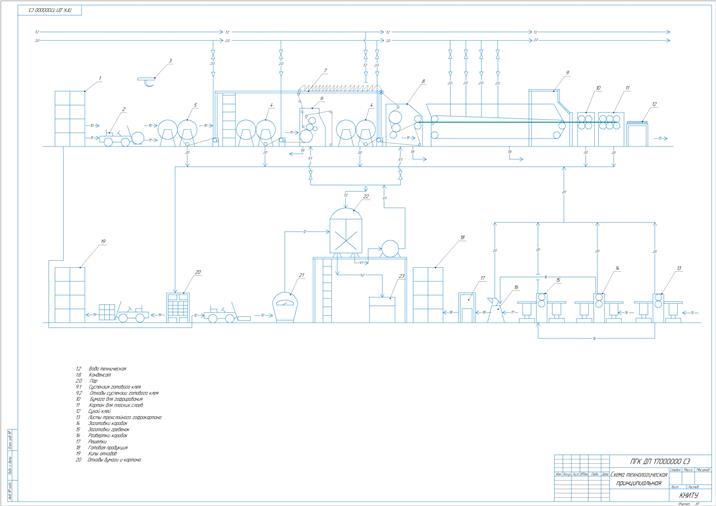Select the waste baler labeled 20
Viewport: 716px width, 506px height.
178,307
